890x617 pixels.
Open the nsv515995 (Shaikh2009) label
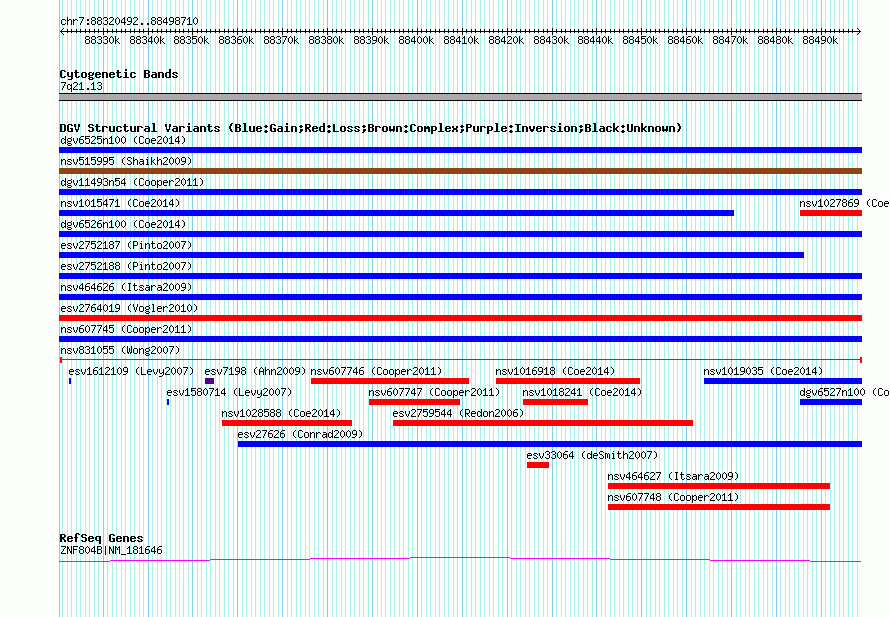pyautogui.click(x=126, y=161)
